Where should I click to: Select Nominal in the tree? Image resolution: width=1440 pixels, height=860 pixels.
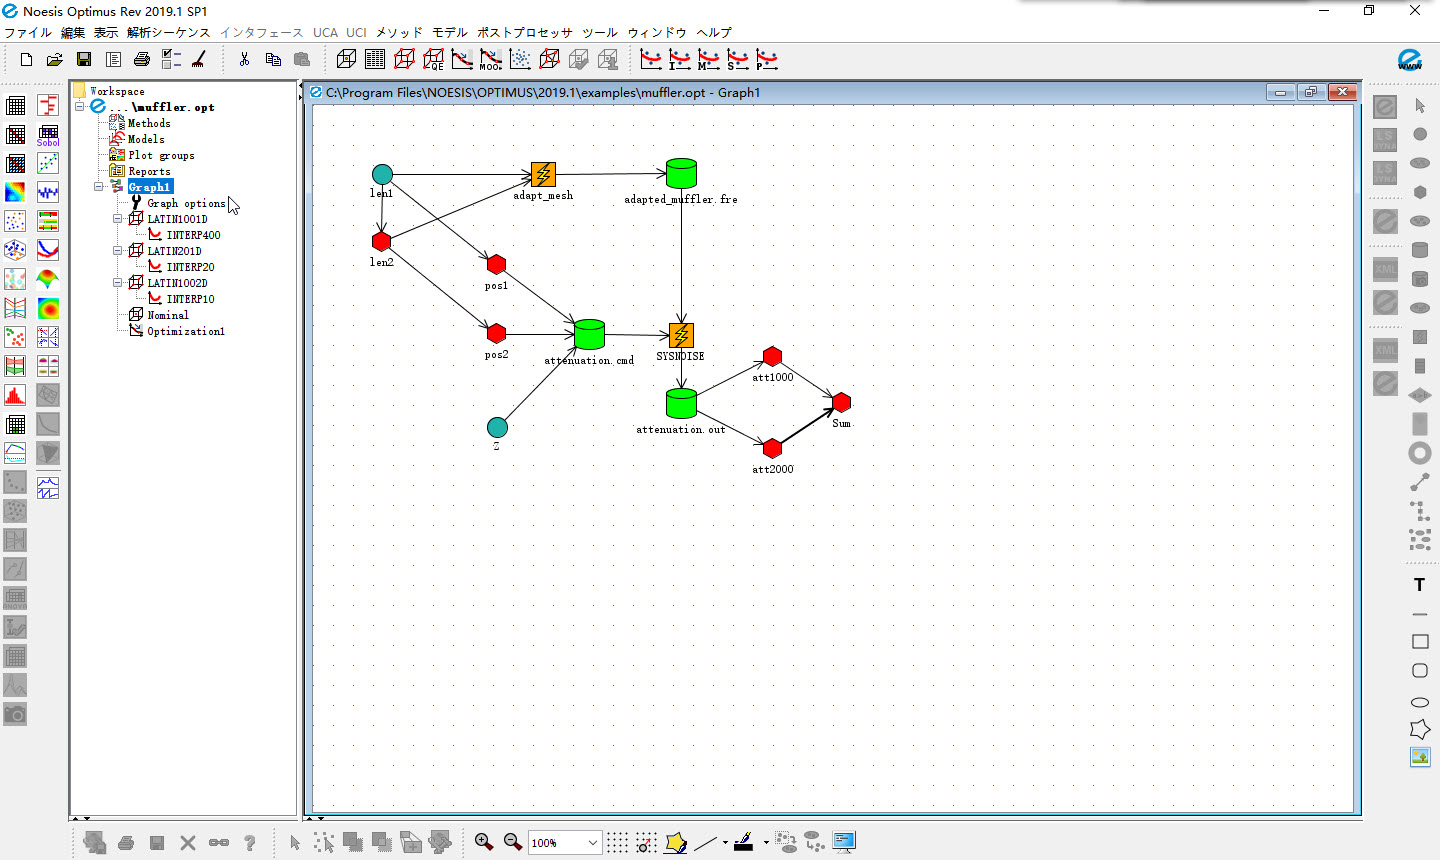(x=168, y=315)
